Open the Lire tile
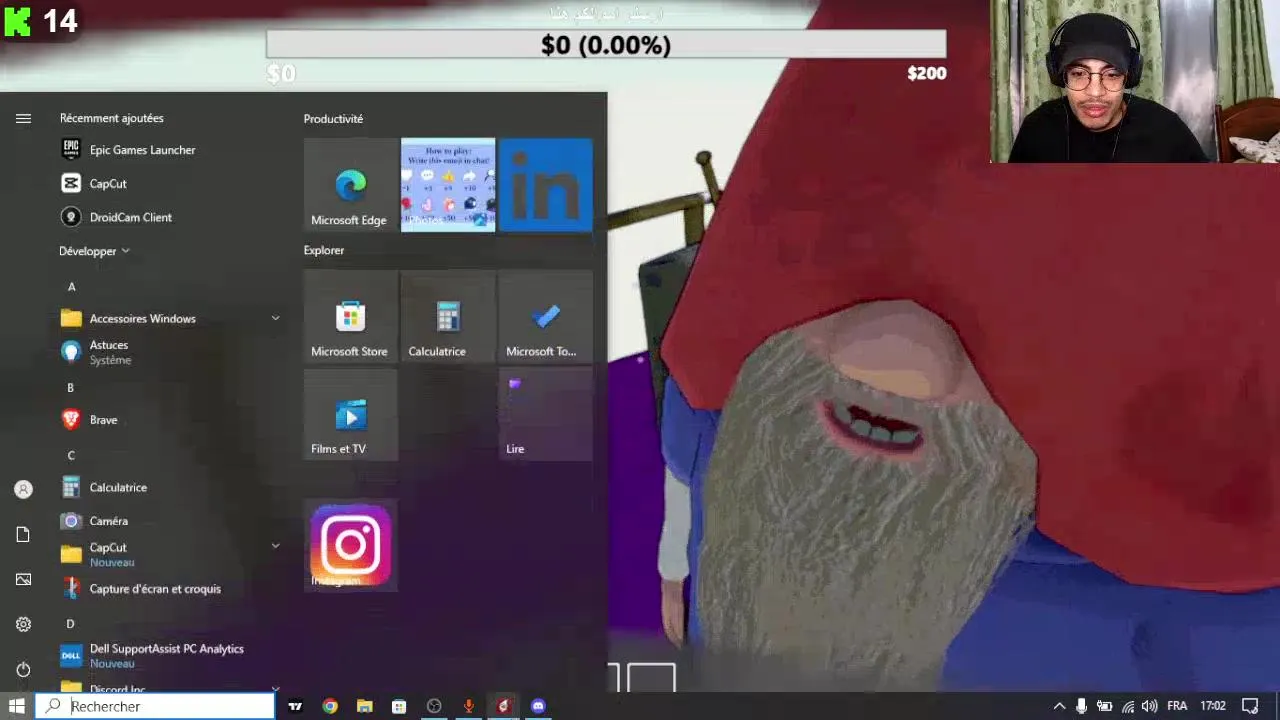Viewport: 1280px width, 720px height. [x=545, y=414]
